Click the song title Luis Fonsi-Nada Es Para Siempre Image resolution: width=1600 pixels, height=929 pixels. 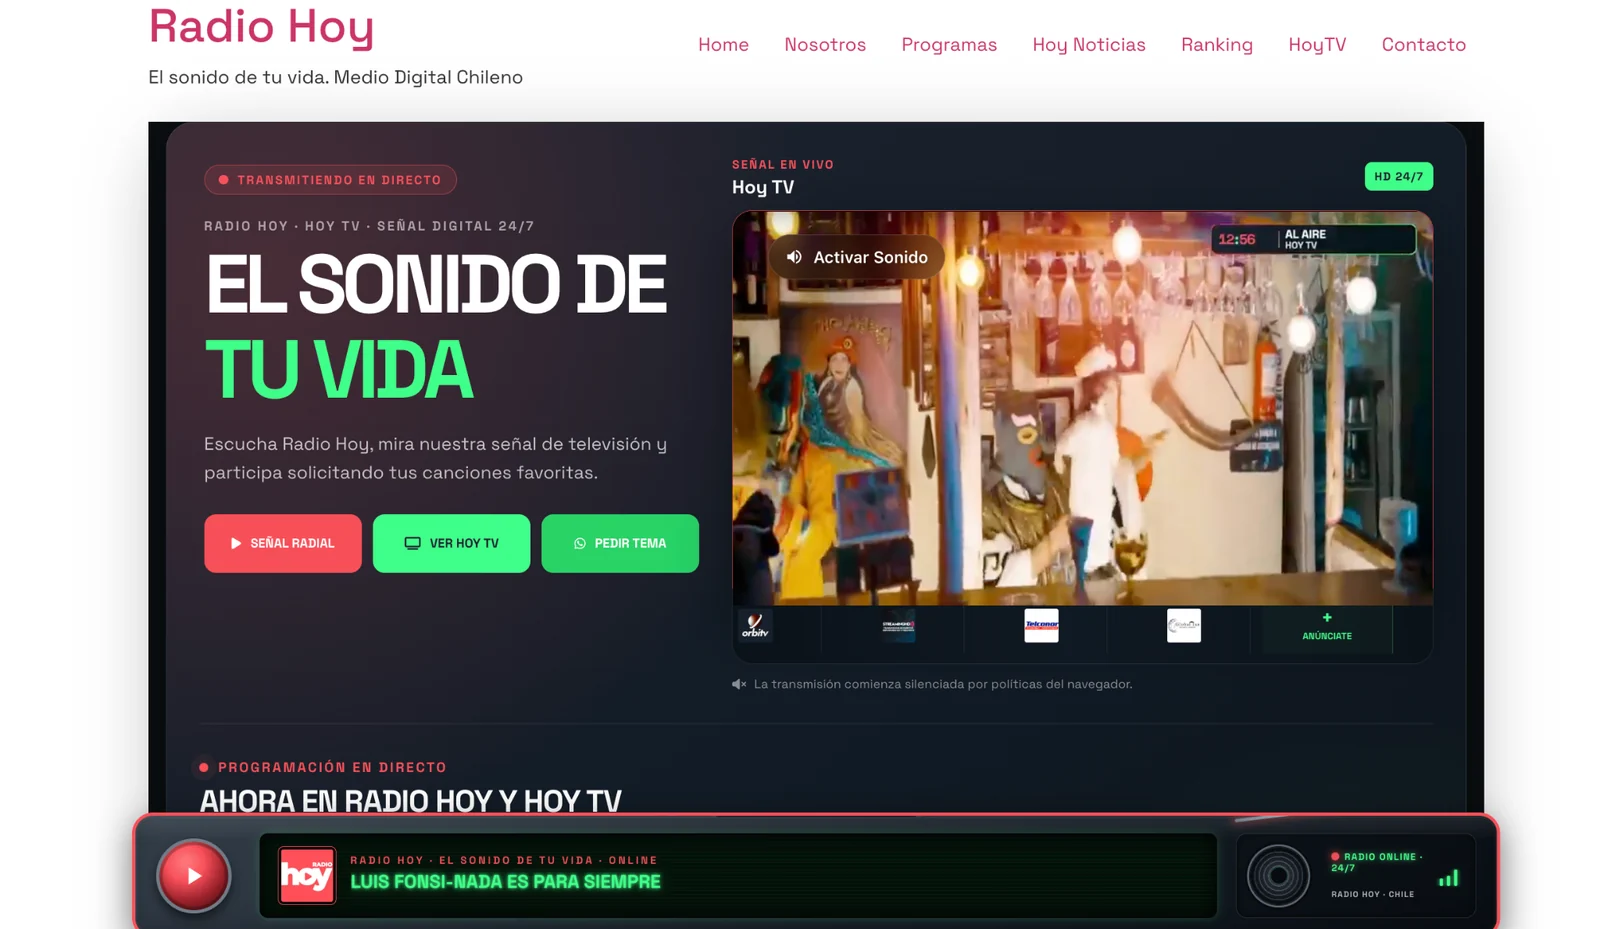(505, 882)
